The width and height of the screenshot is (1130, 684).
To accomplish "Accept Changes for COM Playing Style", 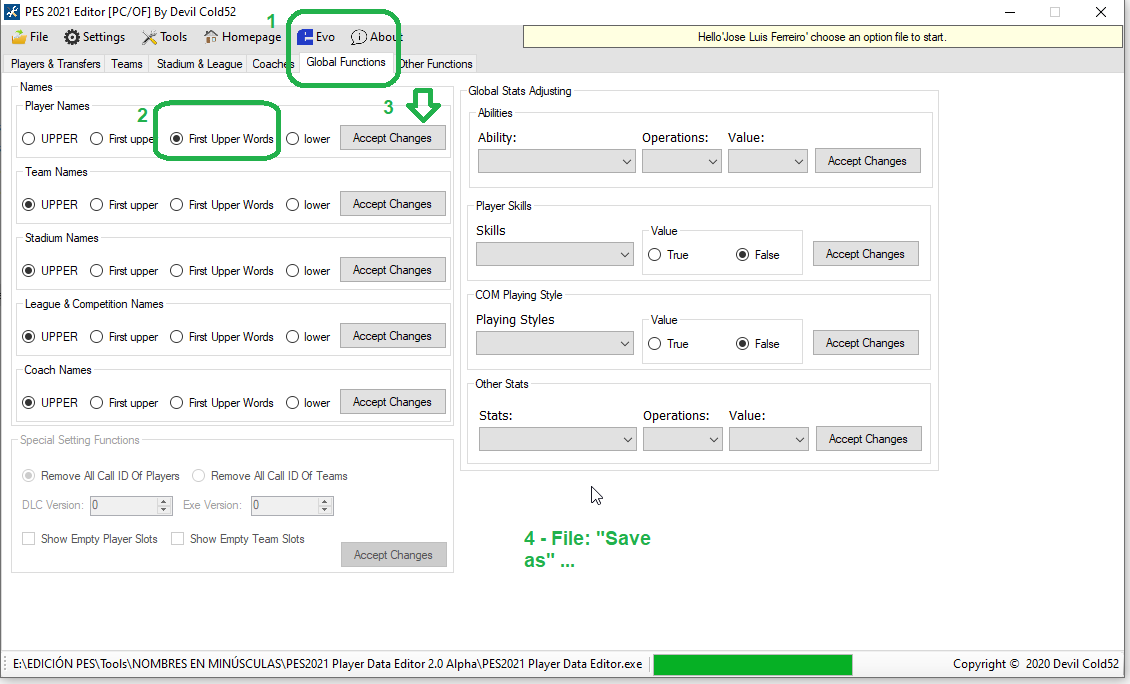I will point(866,342).
